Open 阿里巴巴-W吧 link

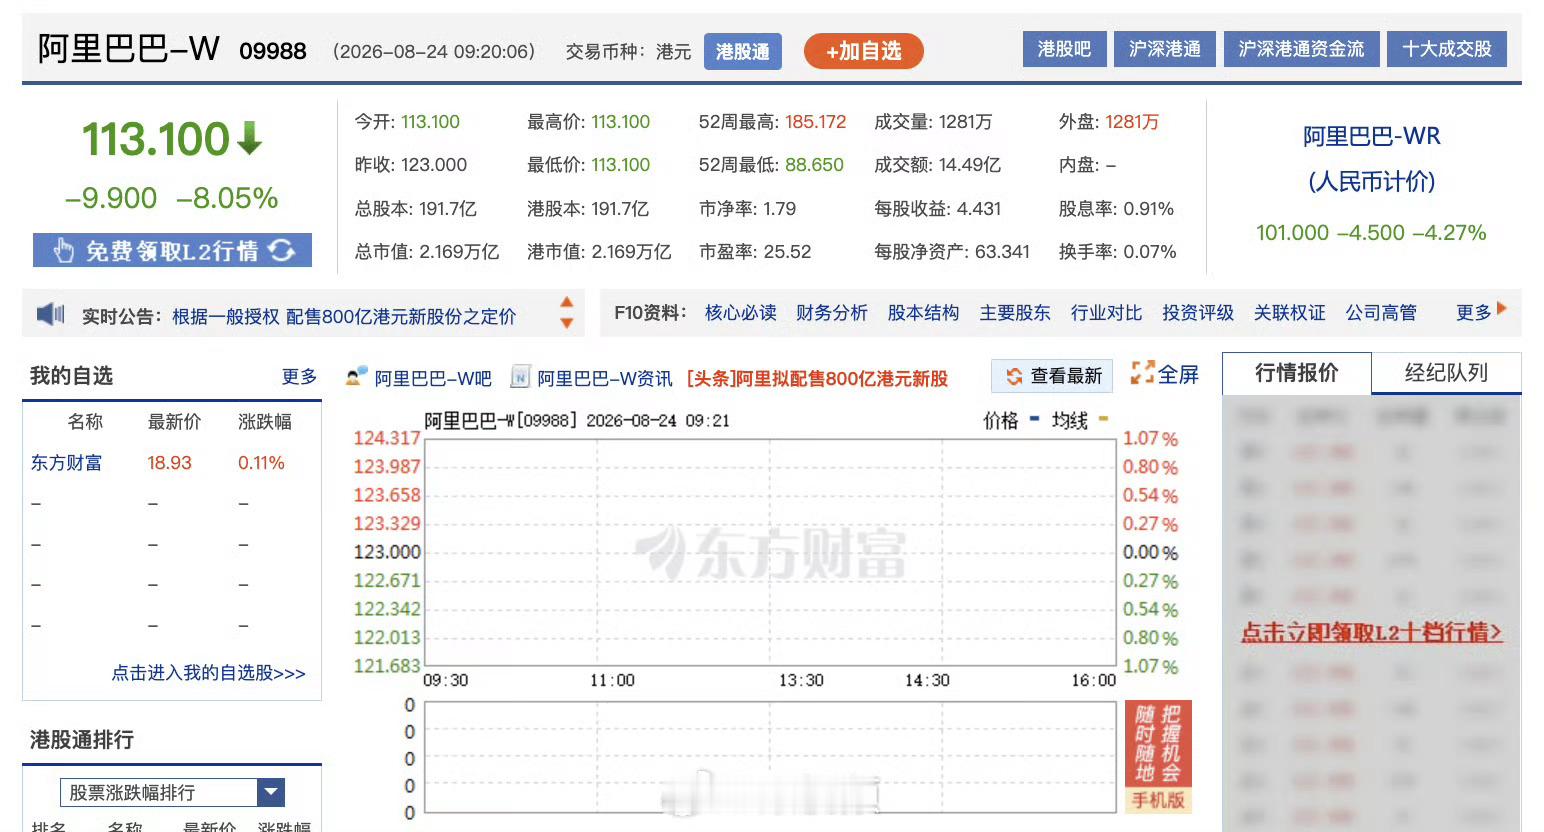pos(433,378)
